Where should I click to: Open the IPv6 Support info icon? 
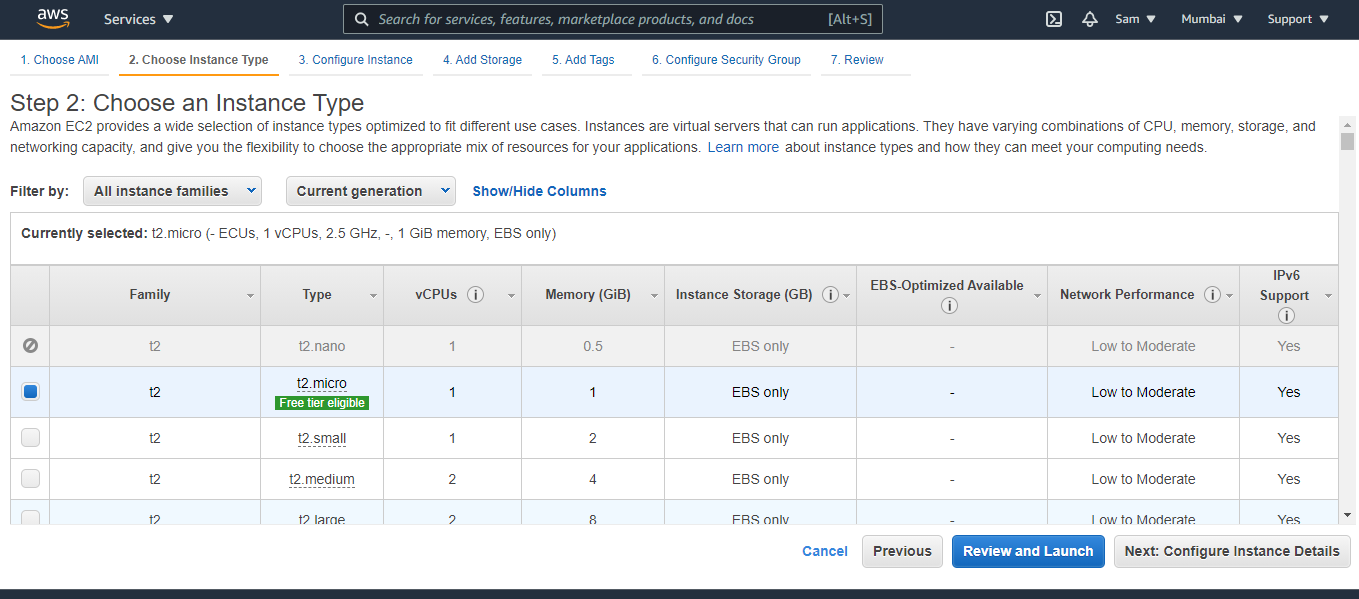click(1287, 315)
